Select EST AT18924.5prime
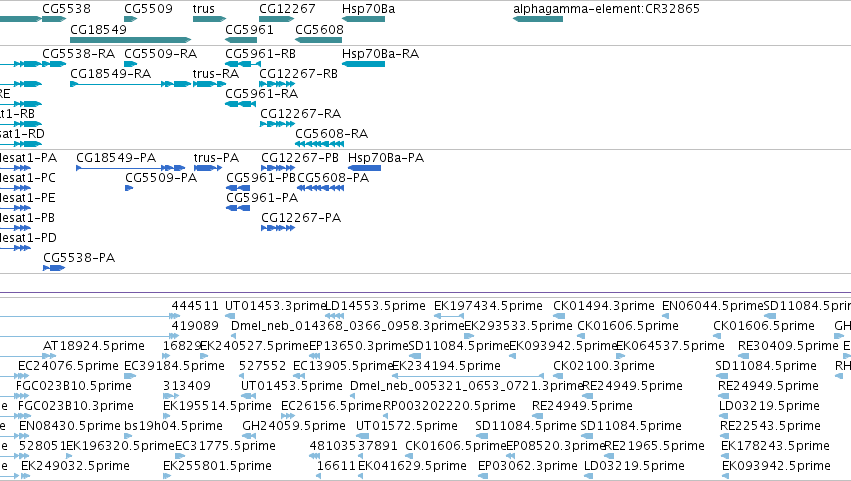This screenshot has width=851, height=481. click(x=49, y=356)
